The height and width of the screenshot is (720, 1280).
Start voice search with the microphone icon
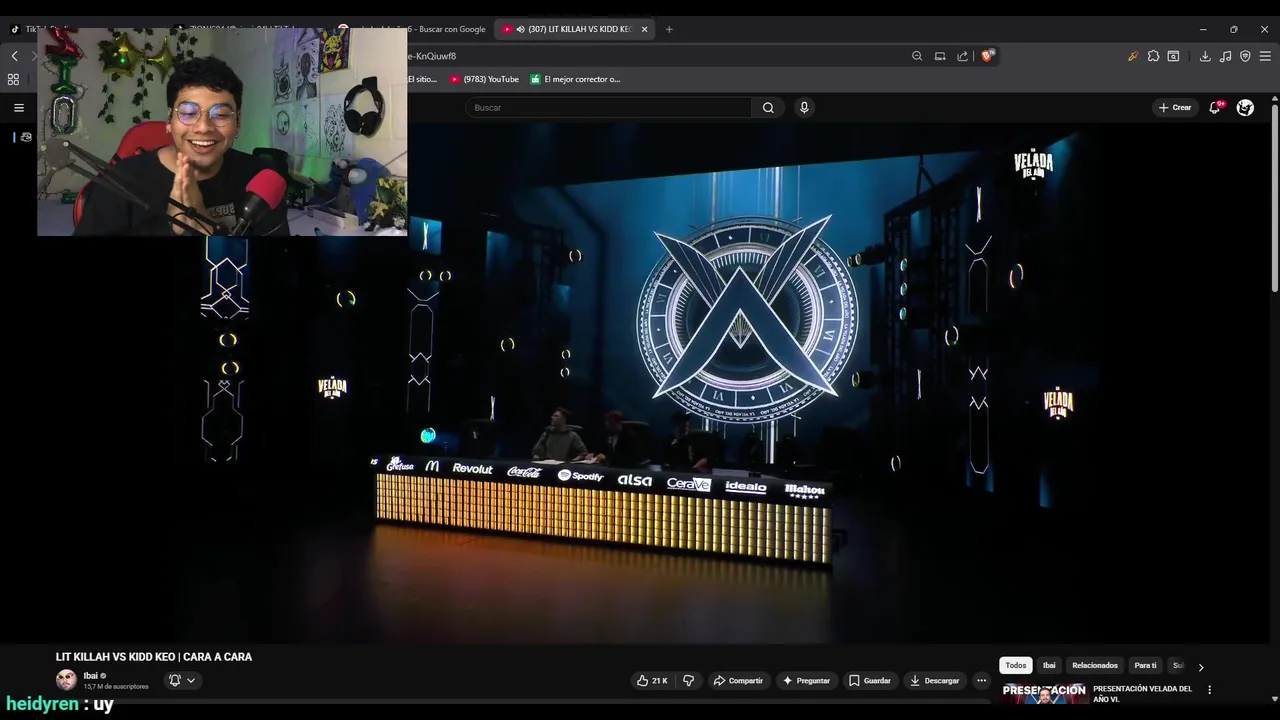pyautogui.click(x=804, y=107)
